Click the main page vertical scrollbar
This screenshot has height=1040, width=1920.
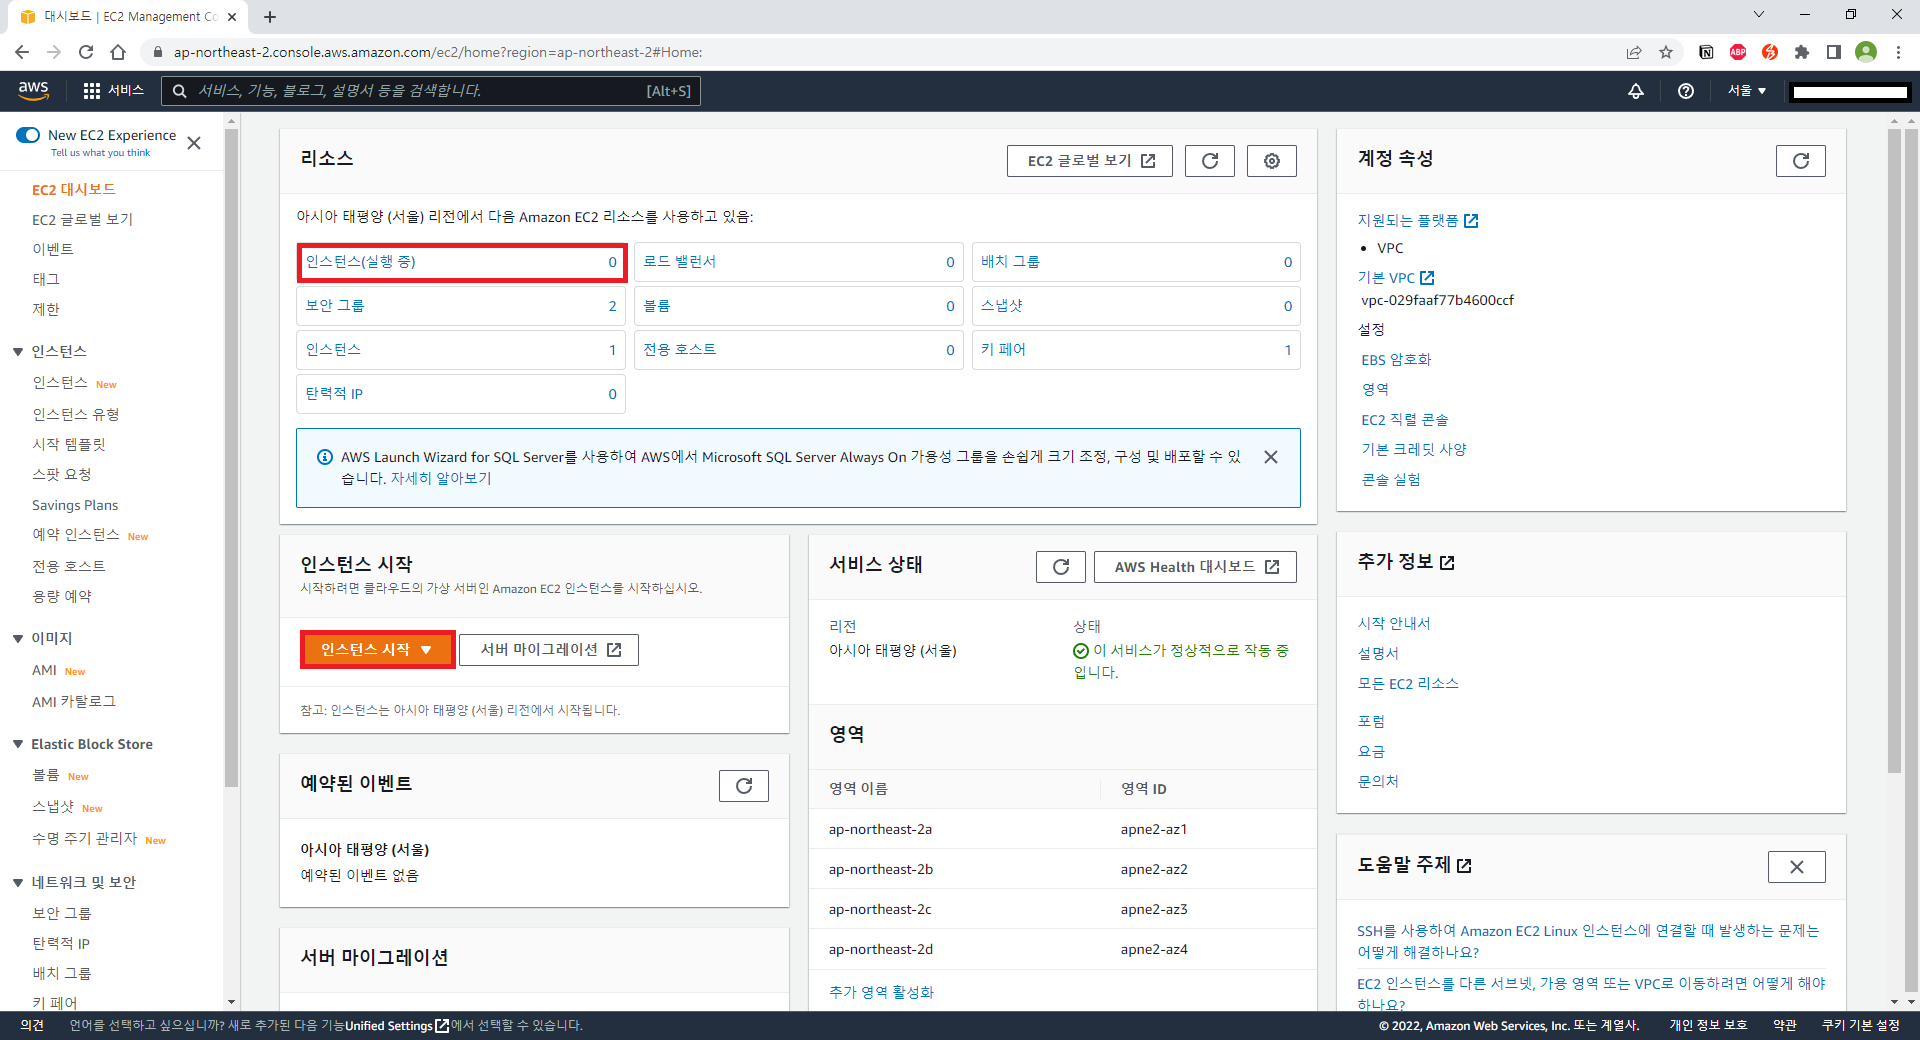point(1894,450)
